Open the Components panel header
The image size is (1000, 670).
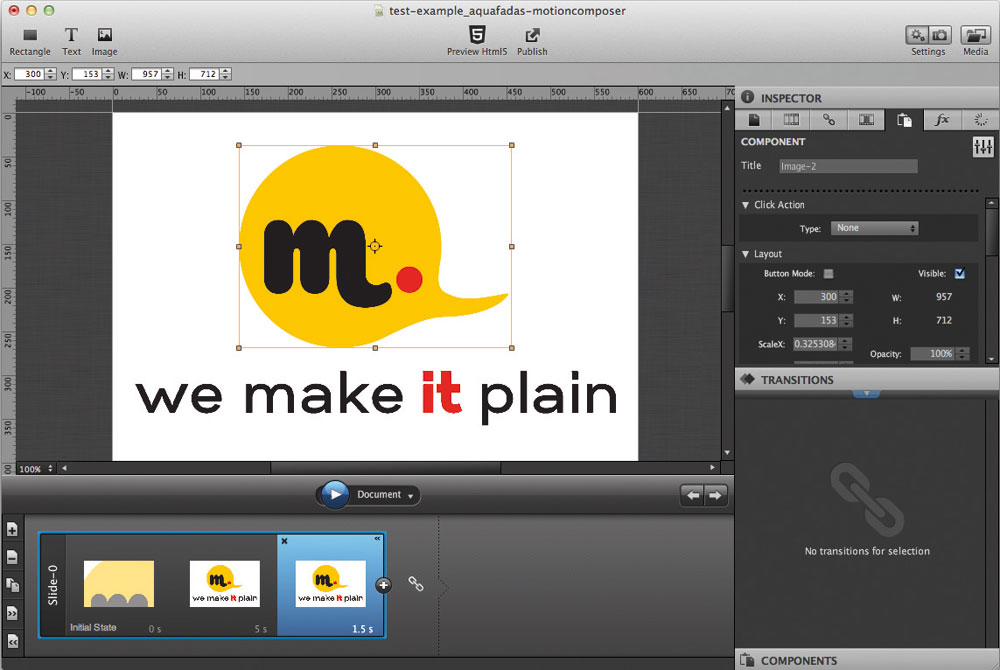[867, 660]
